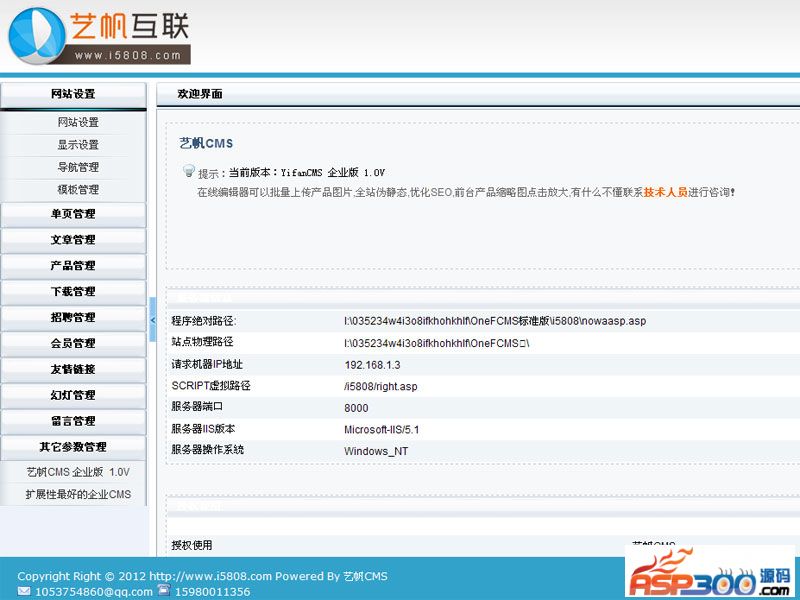Expand the 友情链接 section
Image resolution: width=800 pixels, height=600 pixels.
click(73, 370)
